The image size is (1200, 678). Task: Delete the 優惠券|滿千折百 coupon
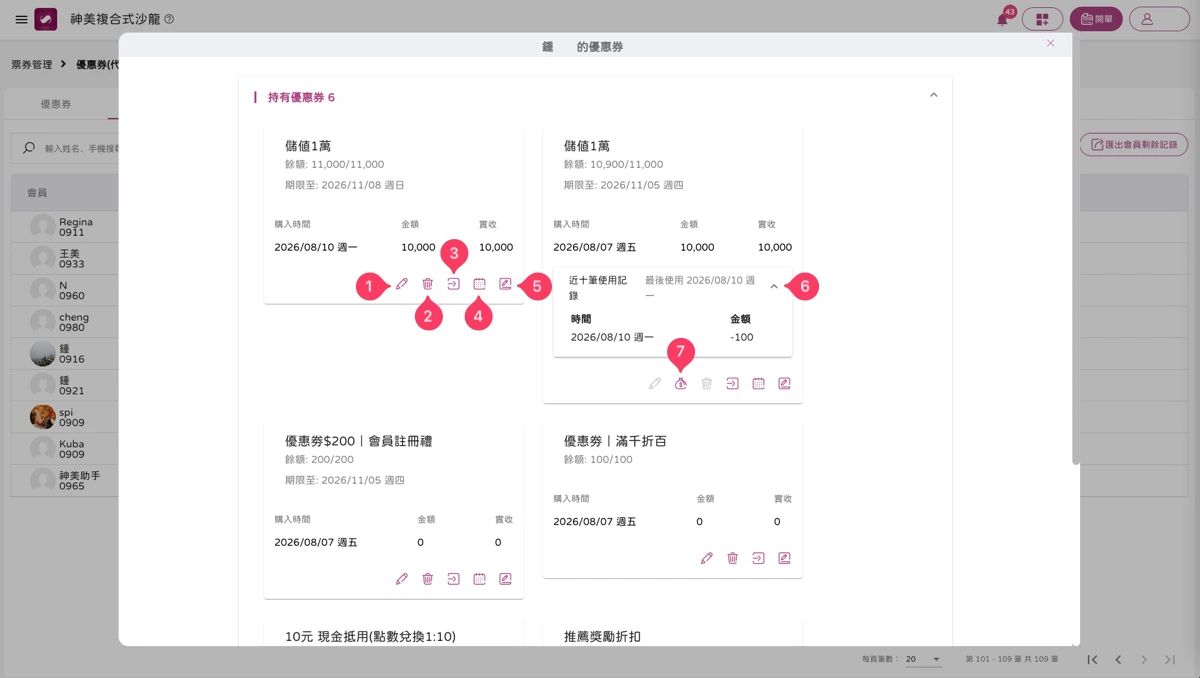point(733,558)
